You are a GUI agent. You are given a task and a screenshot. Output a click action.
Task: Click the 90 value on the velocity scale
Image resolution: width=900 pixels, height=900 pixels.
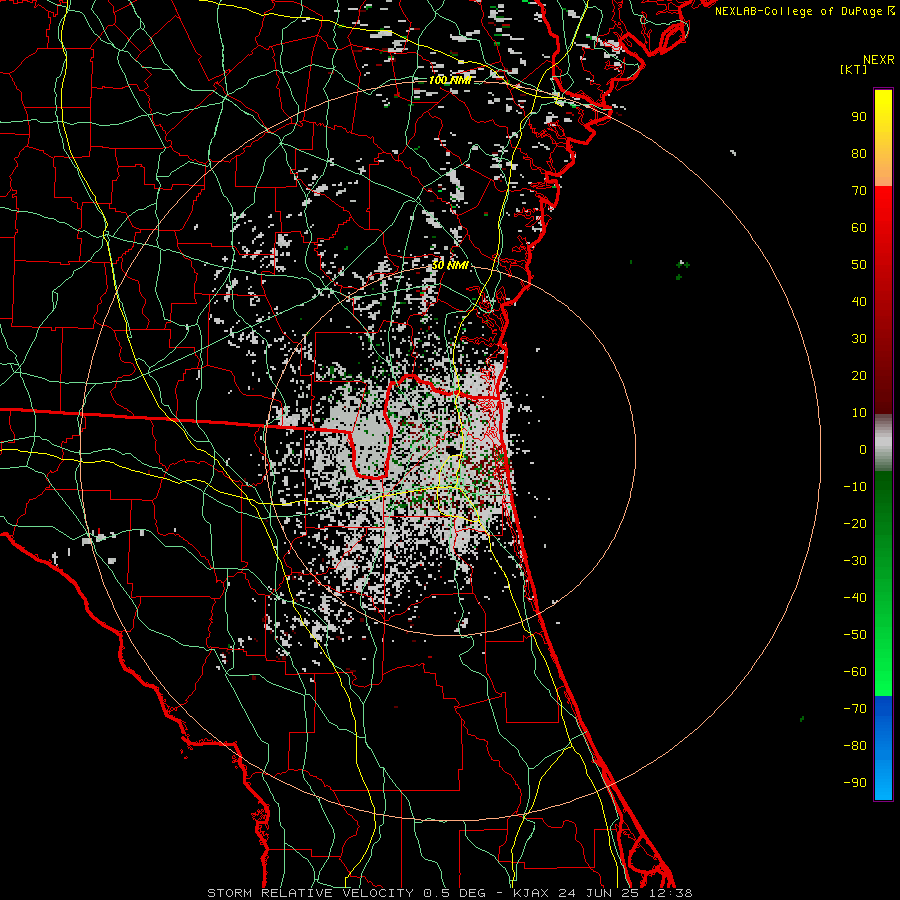point(859,117)
